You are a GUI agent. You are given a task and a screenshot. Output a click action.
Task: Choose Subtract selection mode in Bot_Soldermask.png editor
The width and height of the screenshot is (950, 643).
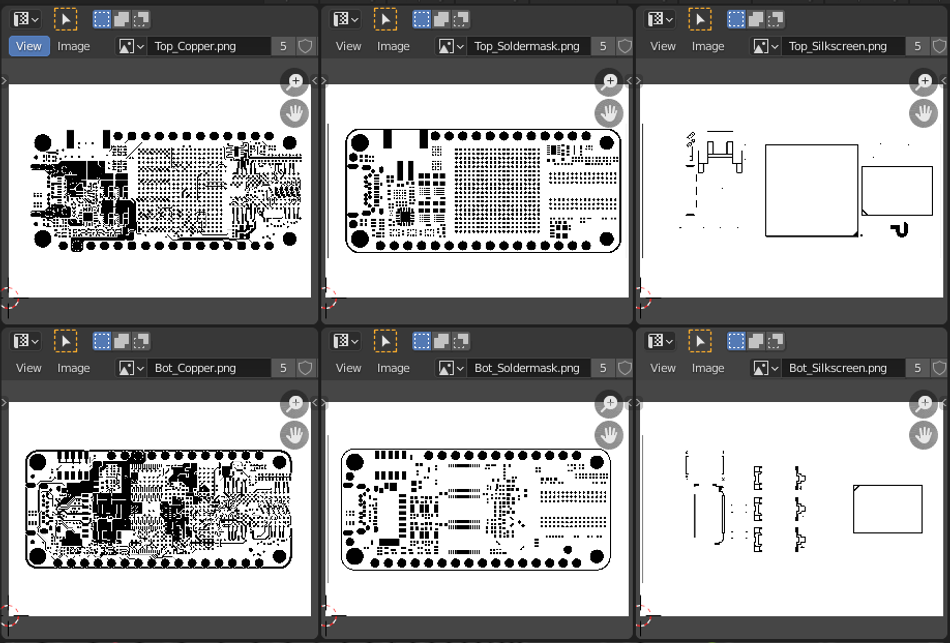click(460, 341)
